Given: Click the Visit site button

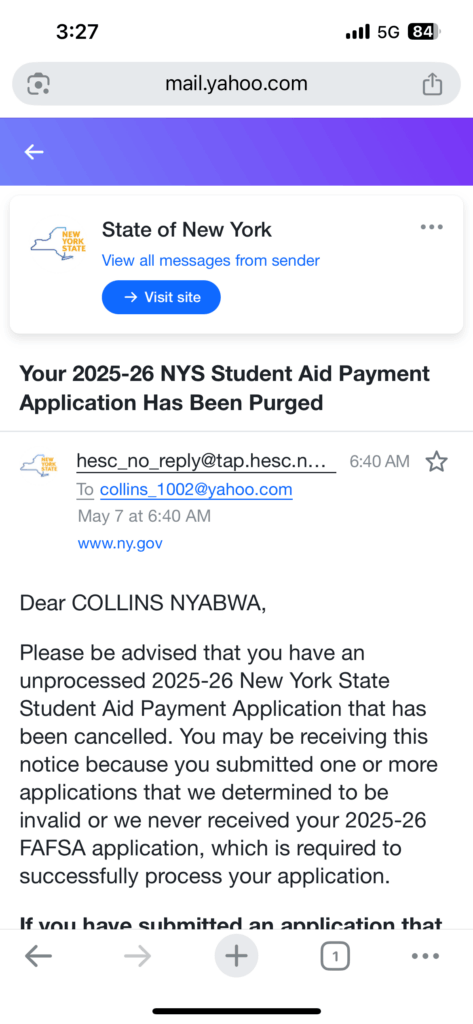Looking at the screenshot, I should click(x=161, y=297).
